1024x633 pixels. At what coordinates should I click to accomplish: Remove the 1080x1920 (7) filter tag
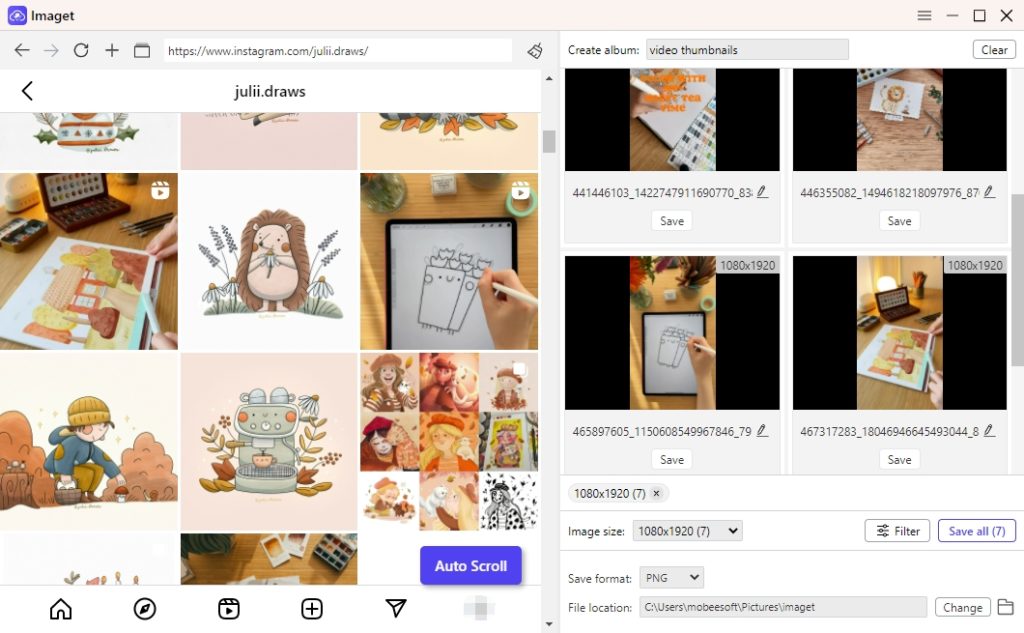click(x=657, y=493)
